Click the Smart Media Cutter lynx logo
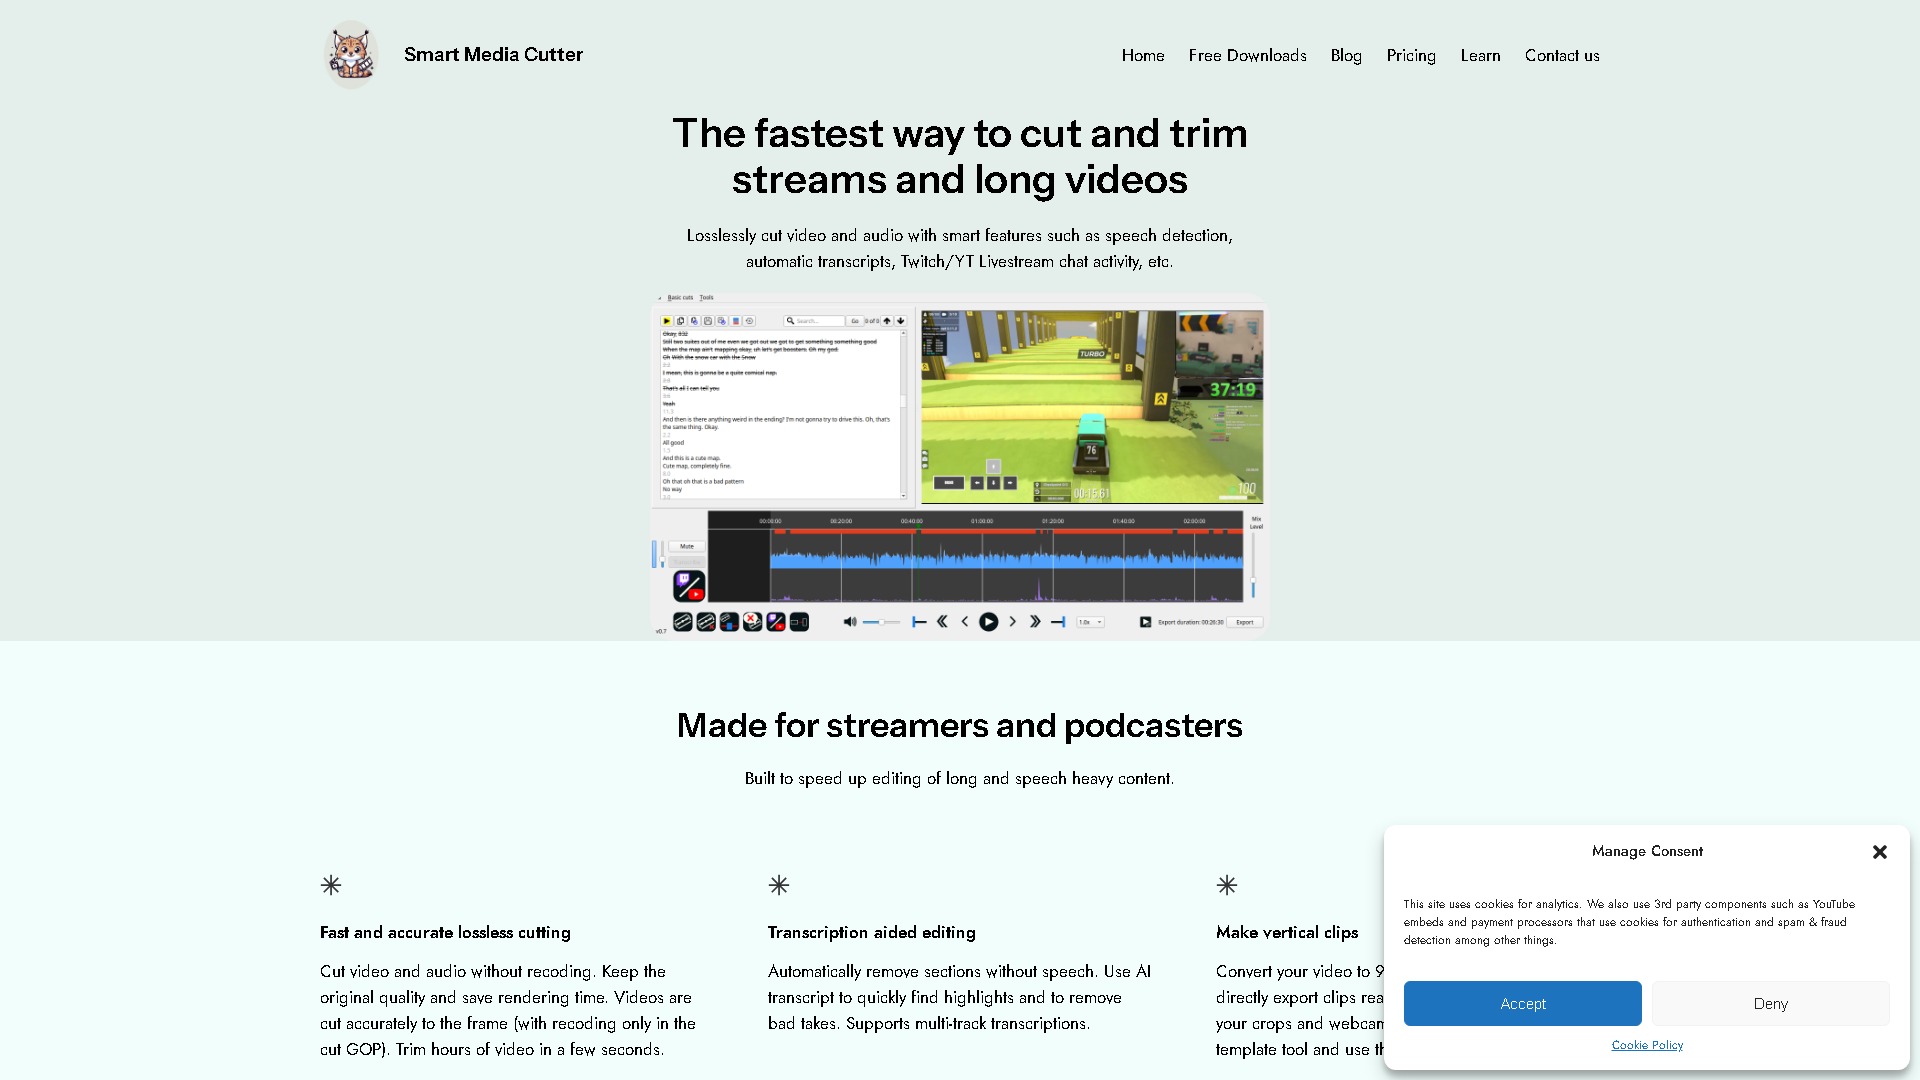1920x1080 pixels. (351, 55)
